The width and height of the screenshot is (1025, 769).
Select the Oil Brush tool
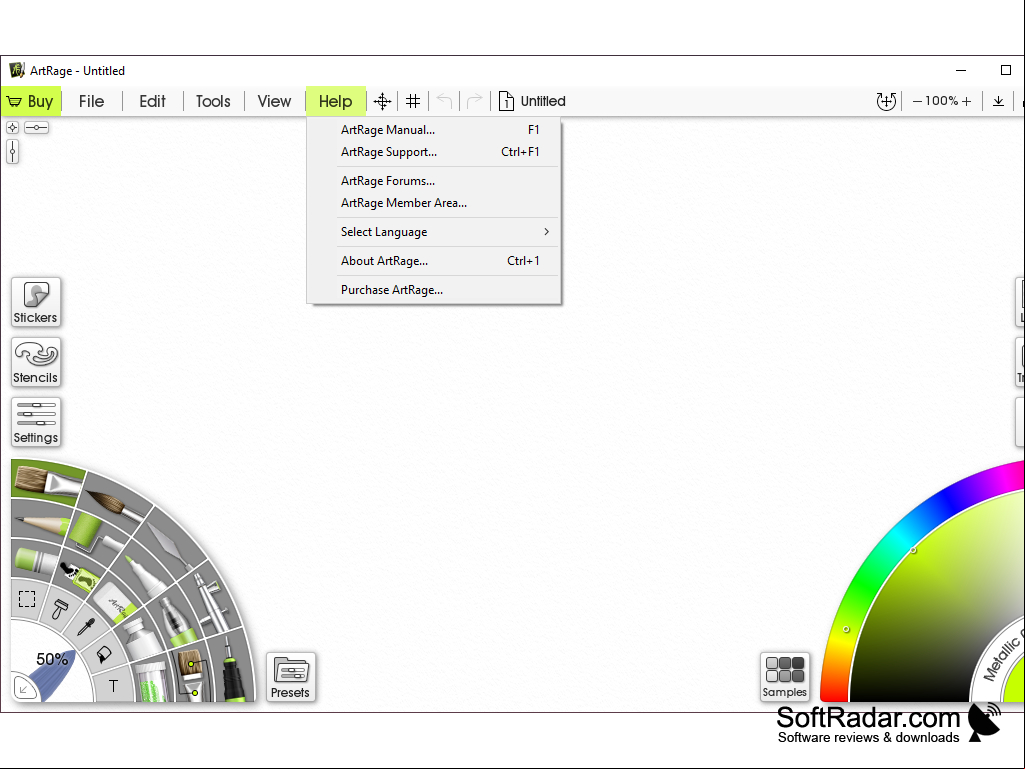48,482
